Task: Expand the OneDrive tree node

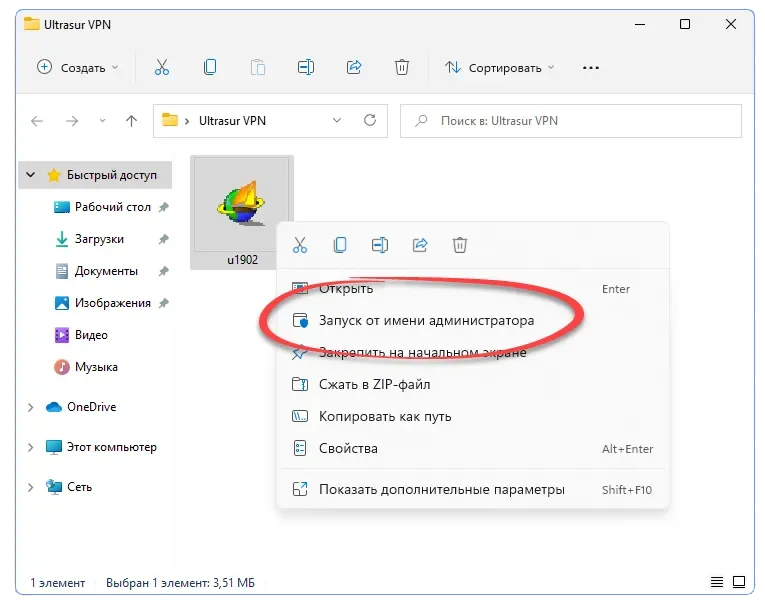Action: [x=30, y=407]
